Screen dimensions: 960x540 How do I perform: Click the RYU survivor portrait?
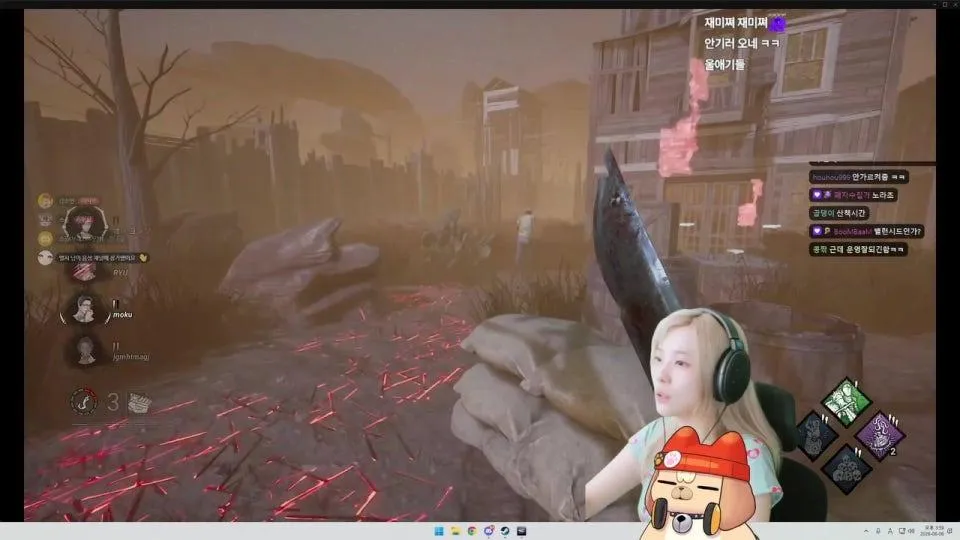(x=84, y=271)
